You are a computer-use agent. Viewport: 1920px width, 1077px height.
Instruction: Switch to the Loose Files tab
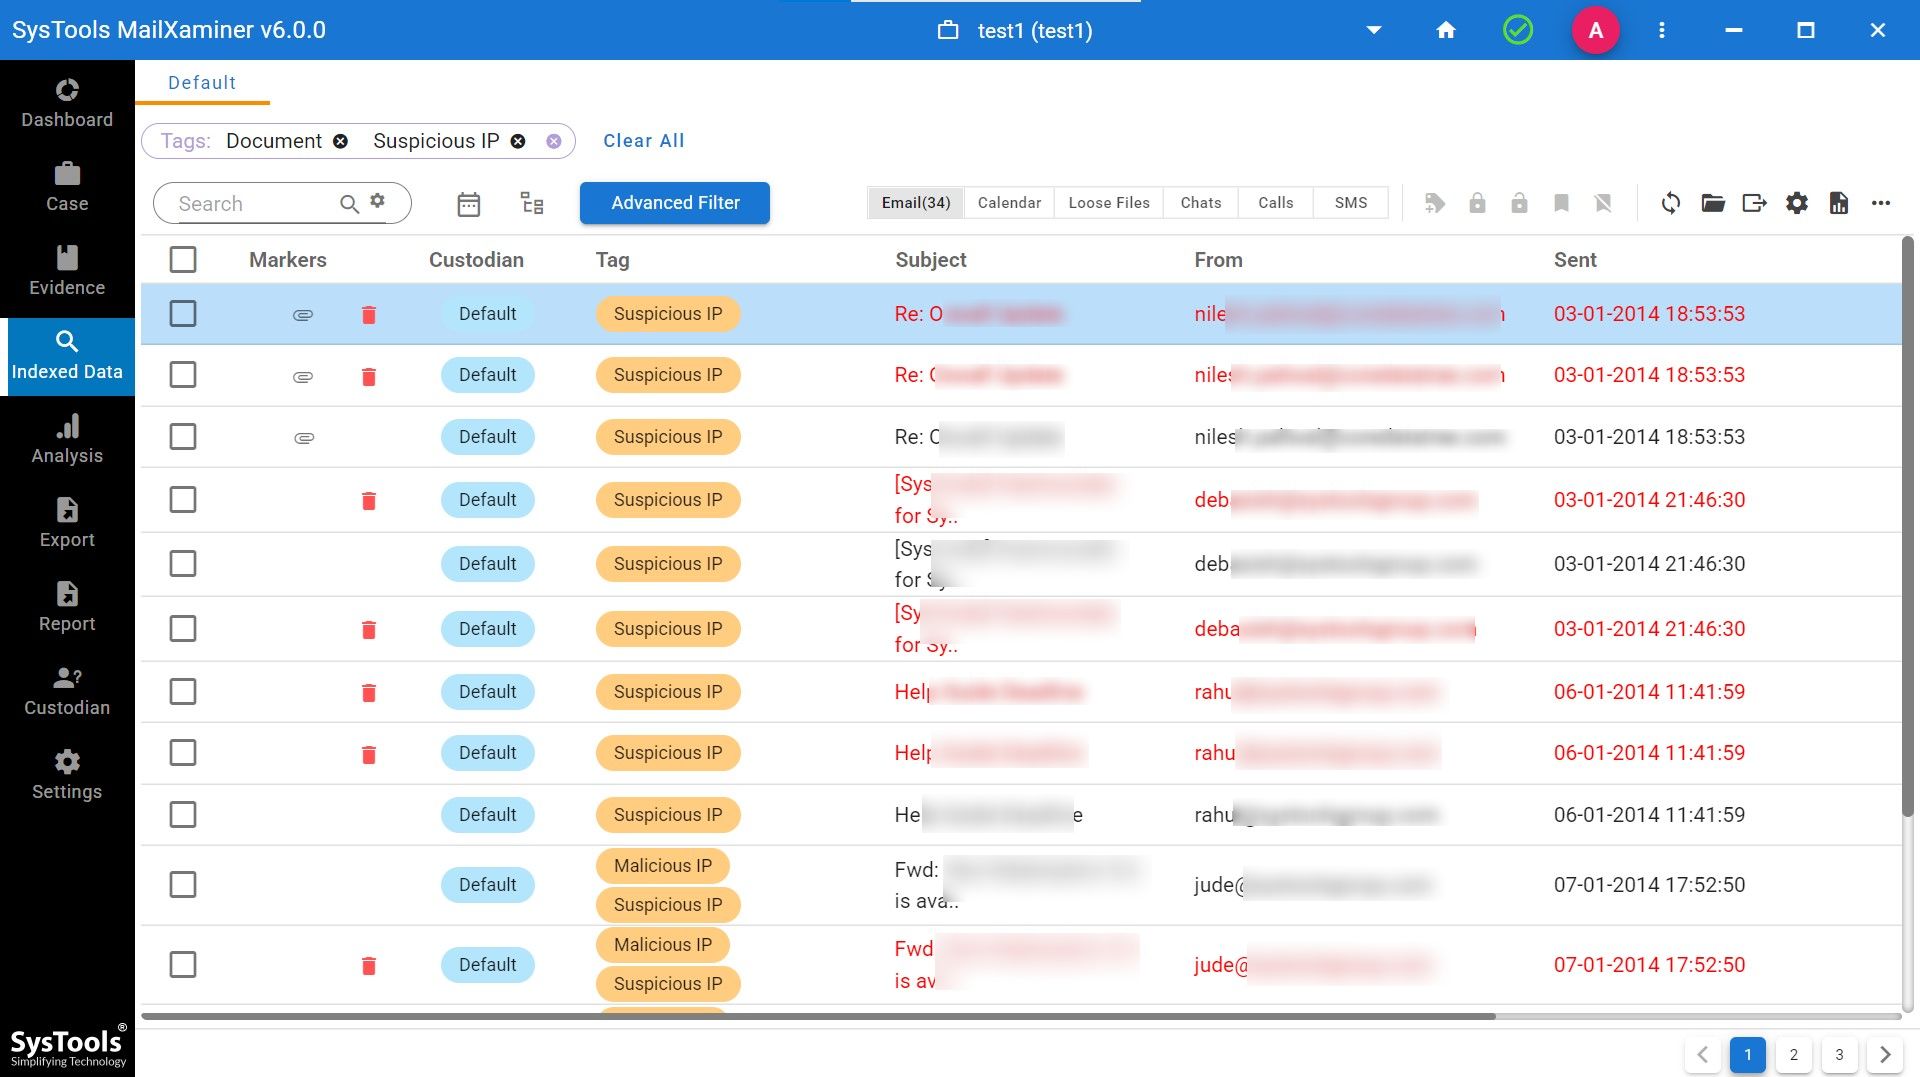(x=1109, y=203)
